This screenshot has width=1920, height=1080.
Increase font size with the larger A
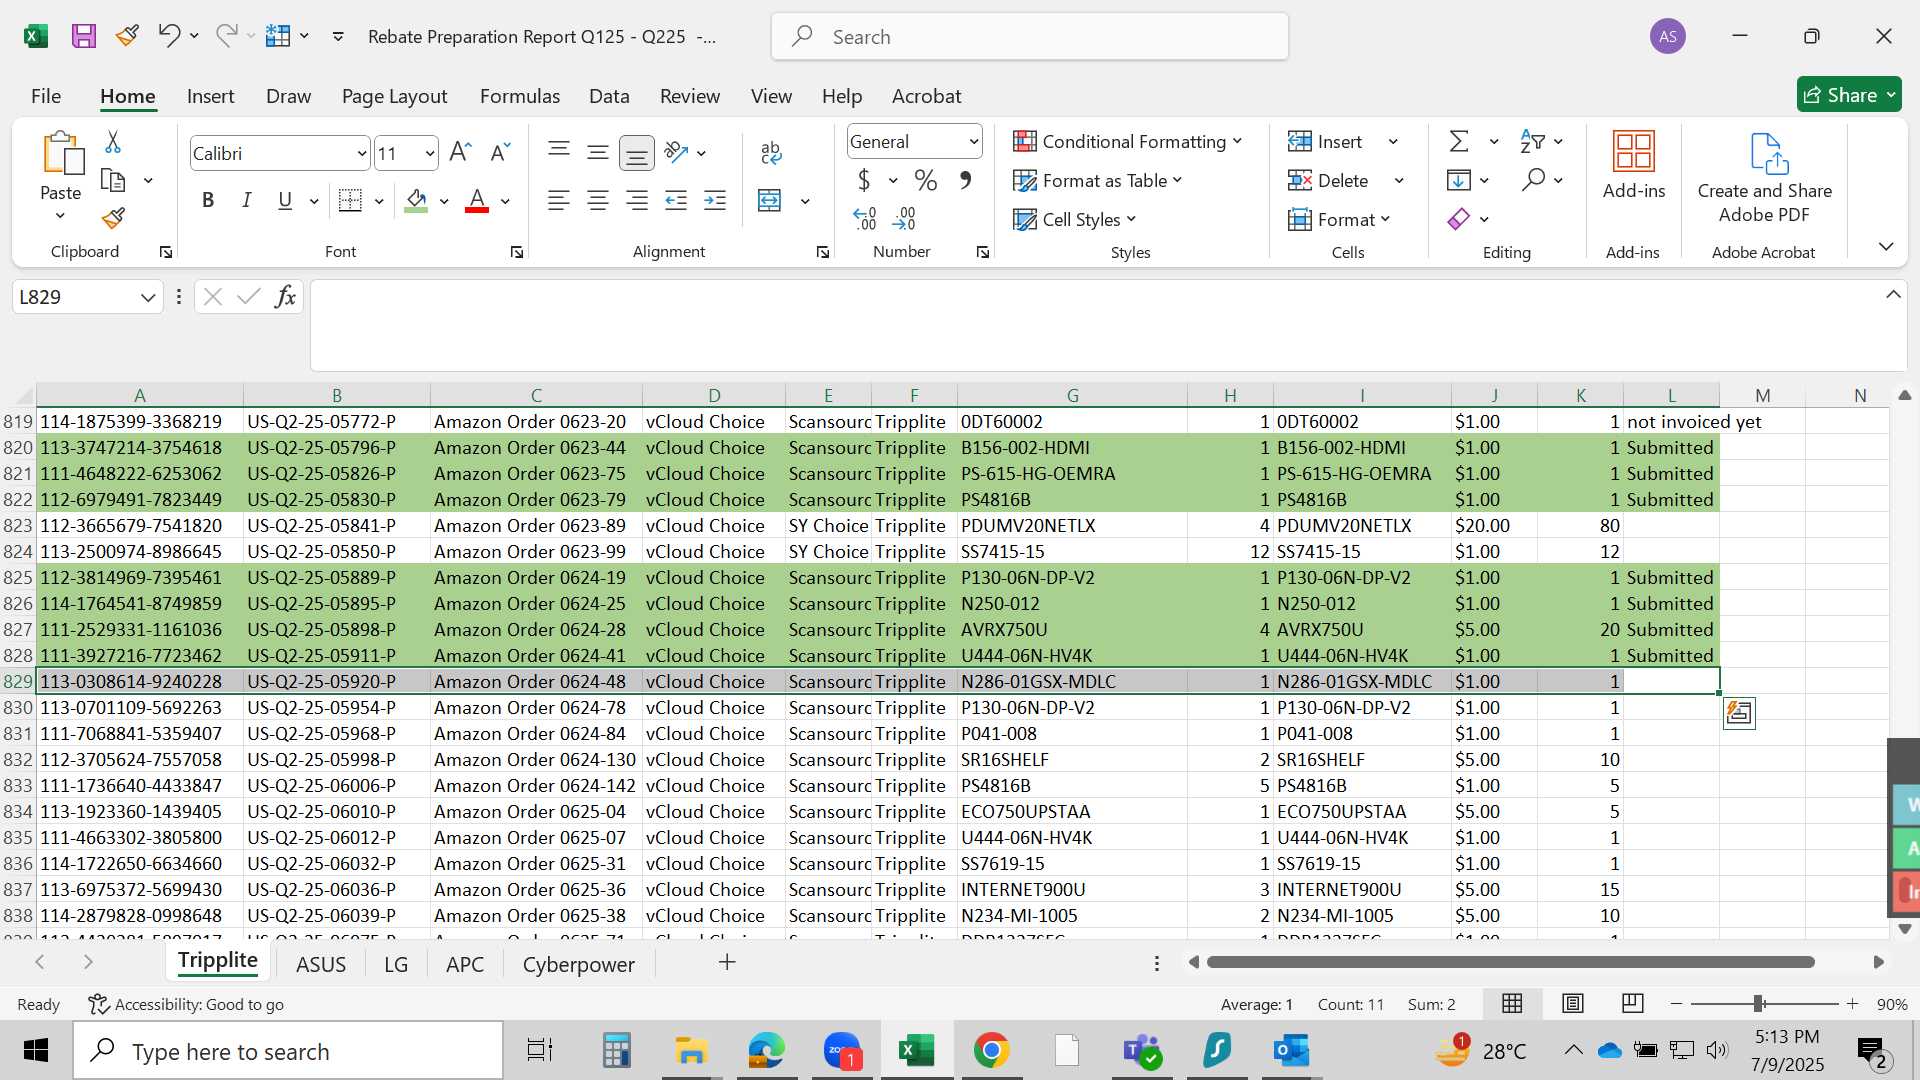[460, 152]
